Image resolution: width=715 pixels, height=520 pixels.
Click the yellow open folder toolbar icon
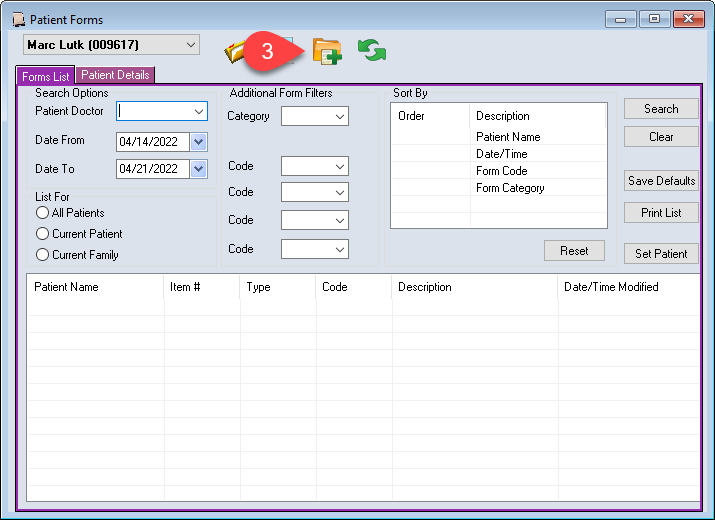tap(234, 52)
